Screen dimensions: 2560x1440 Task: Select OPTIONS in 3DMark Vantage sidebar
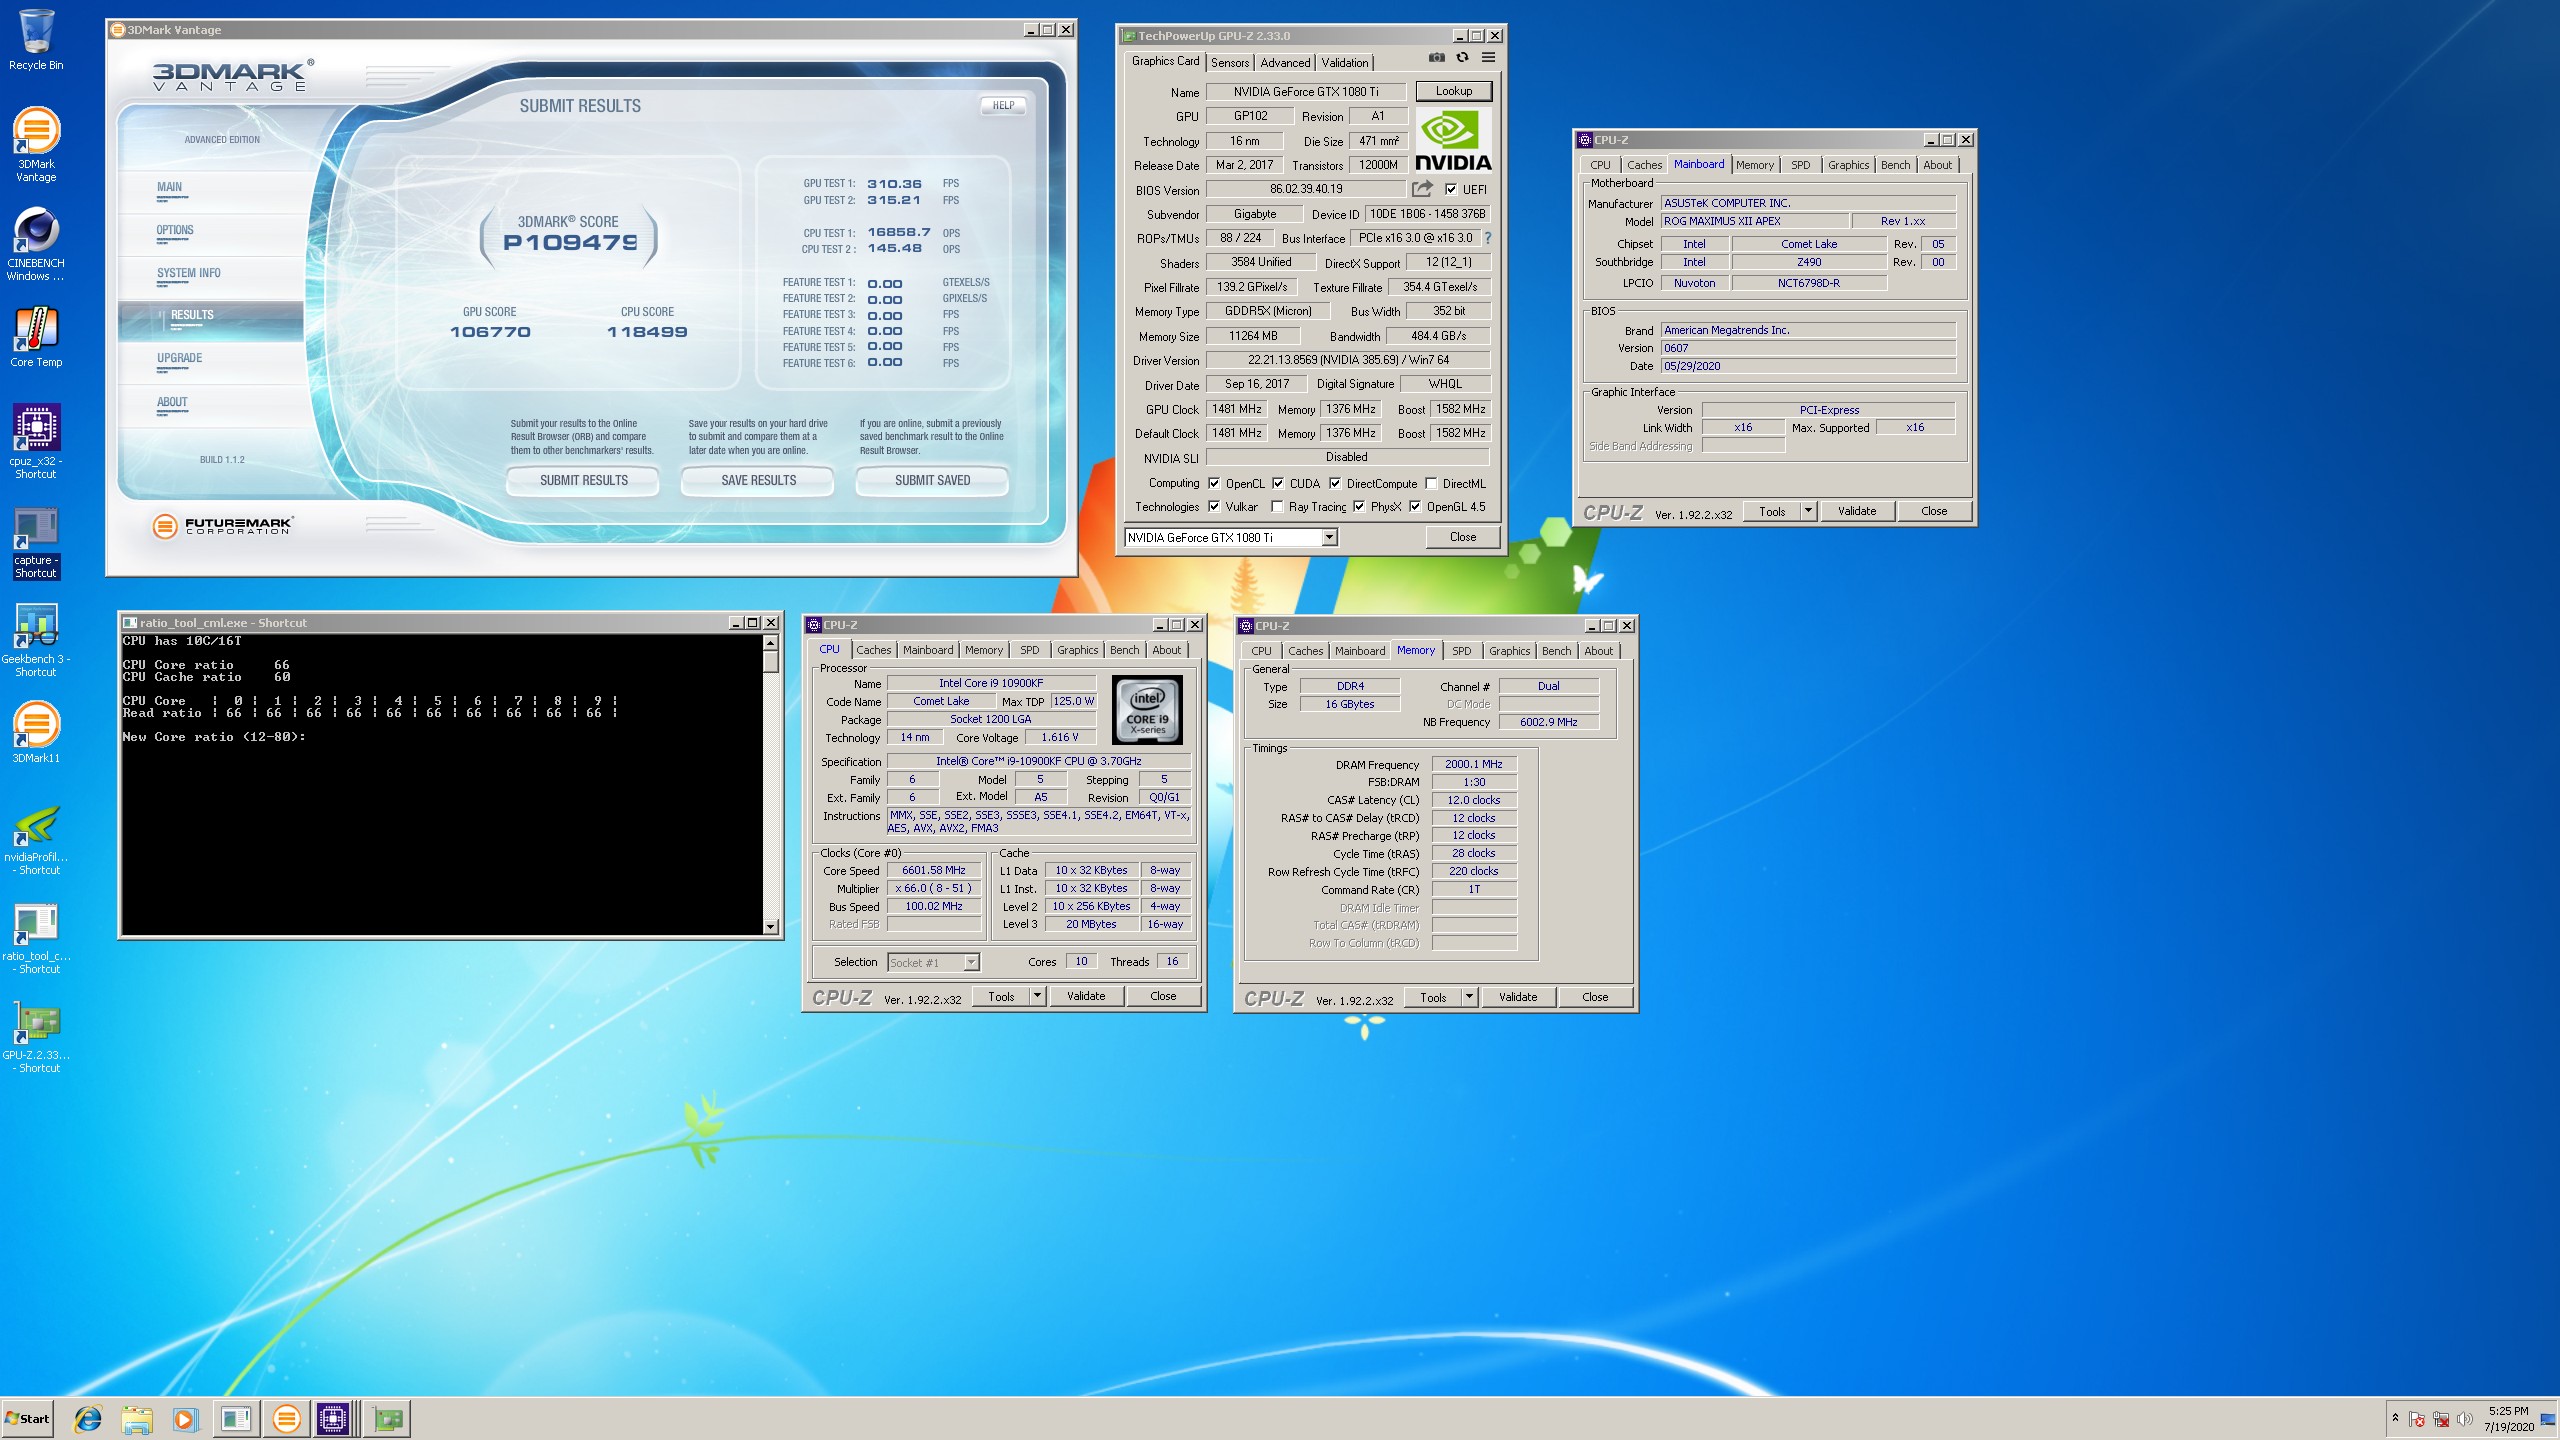(175, 230)
